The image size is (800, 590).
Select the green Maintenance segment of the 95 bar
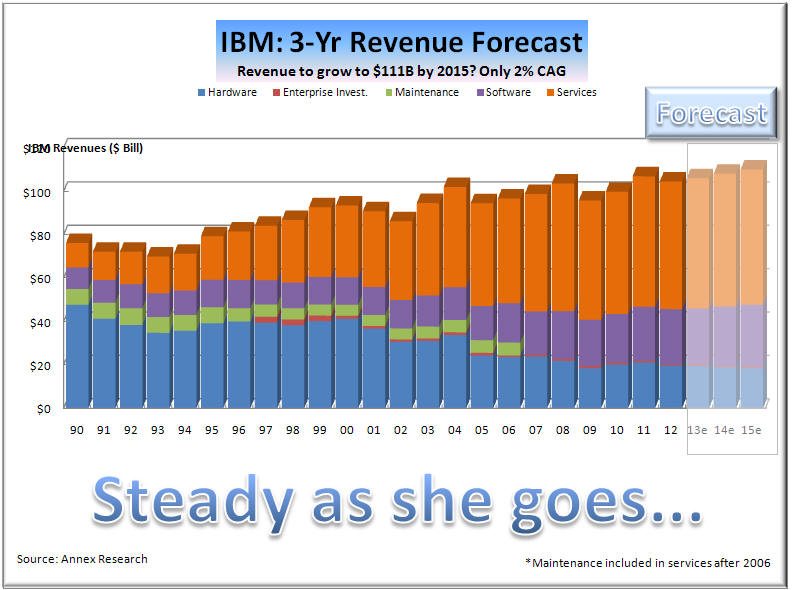point(212,315)
